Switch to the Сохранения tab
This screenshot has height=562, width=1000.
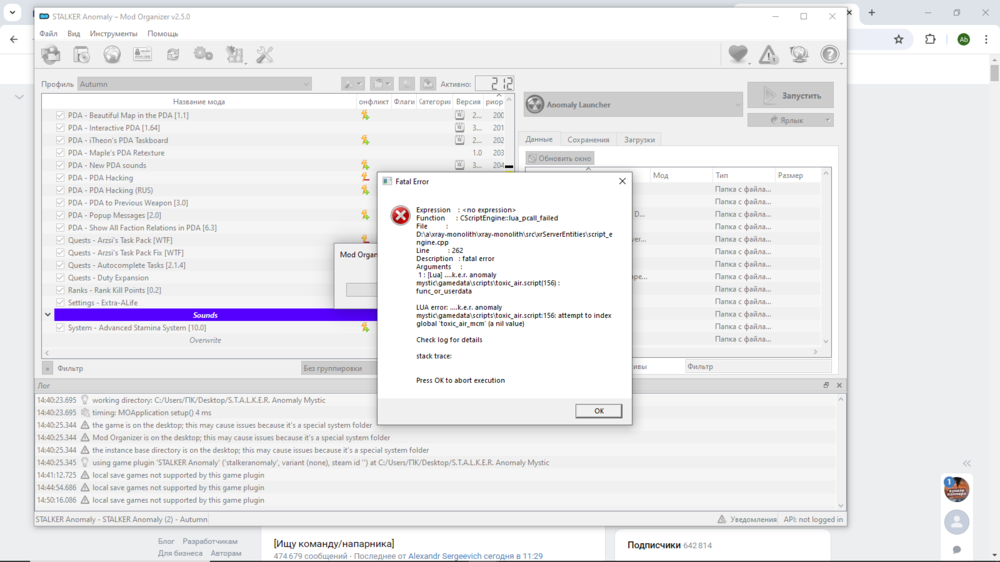pos(588,140)
